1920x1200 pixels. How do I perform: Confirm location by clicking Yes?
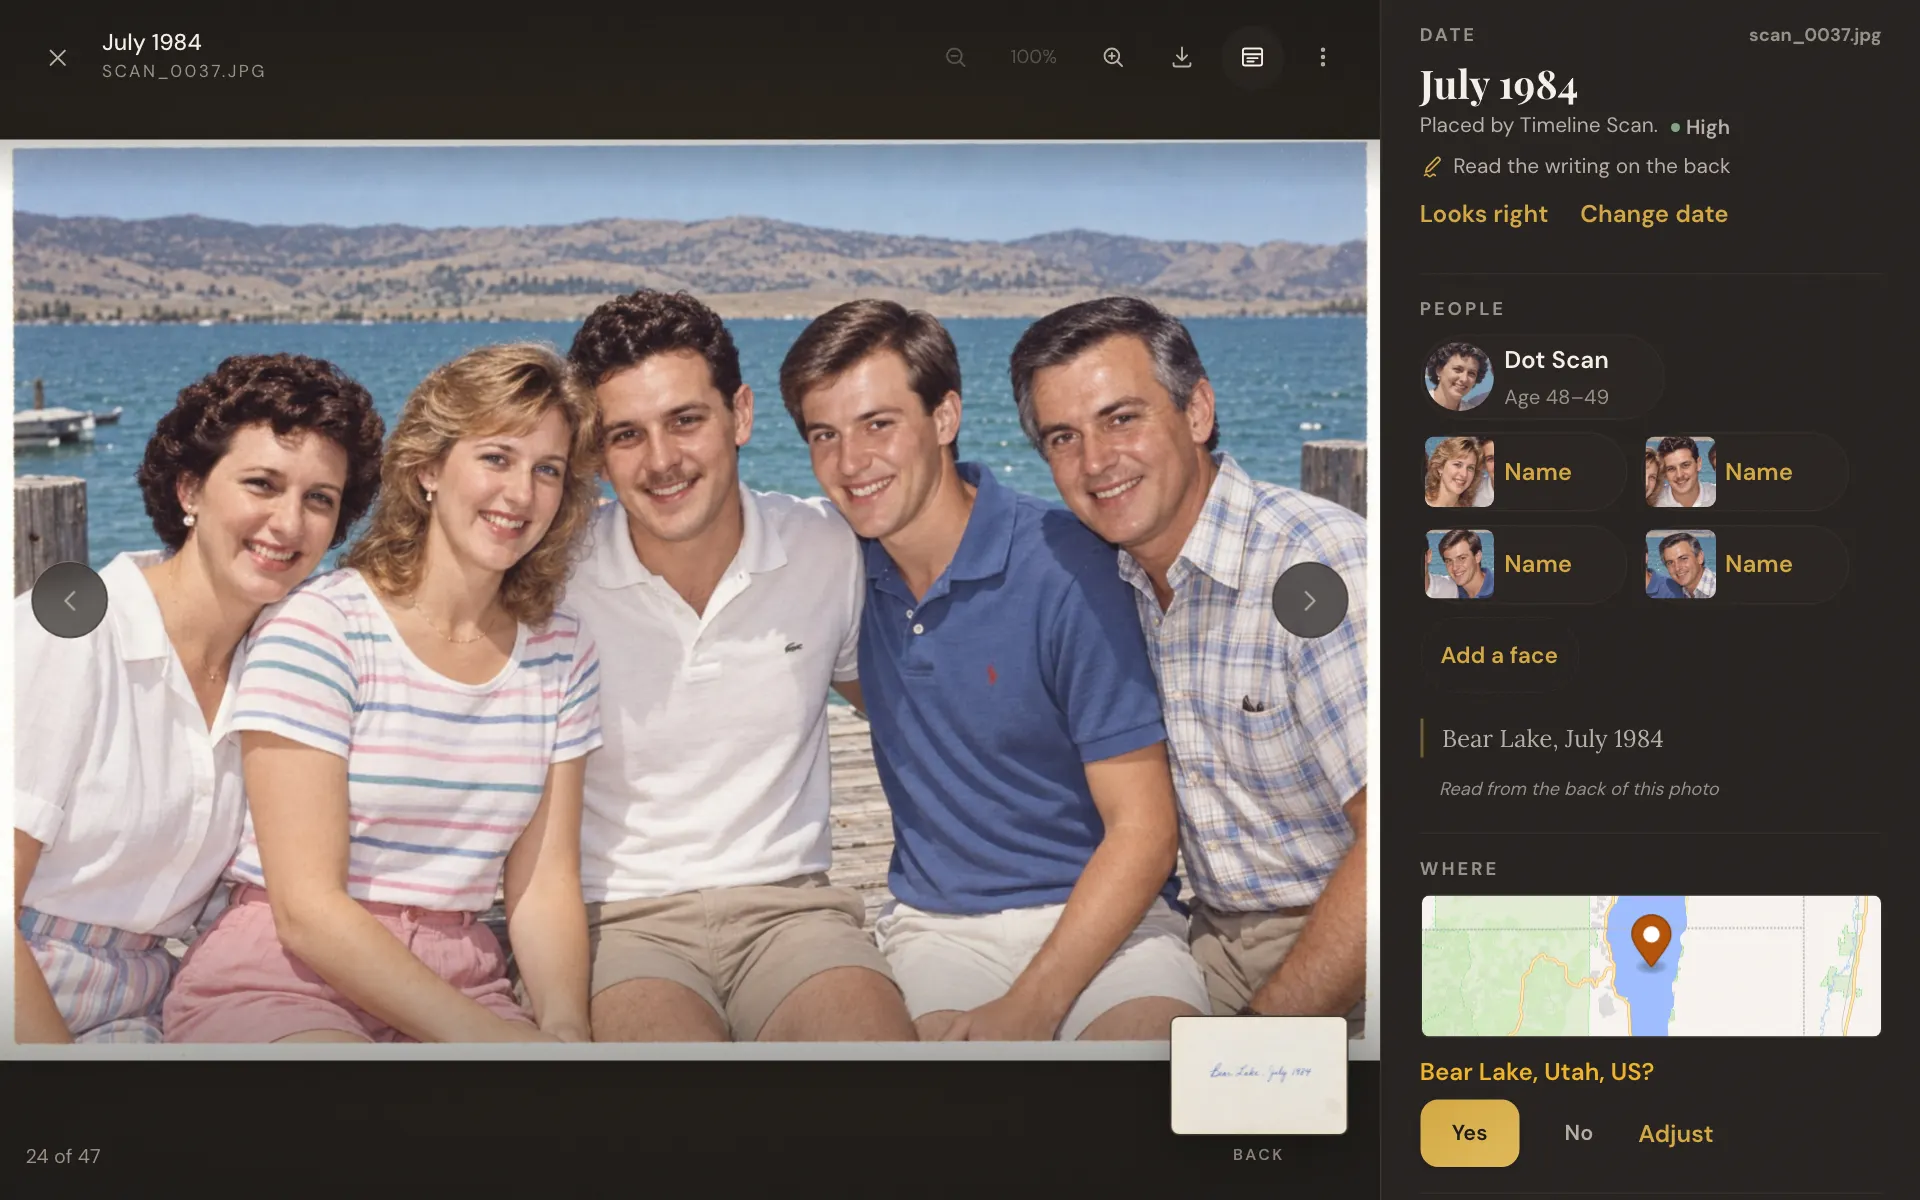[x=1469, y=1133]
